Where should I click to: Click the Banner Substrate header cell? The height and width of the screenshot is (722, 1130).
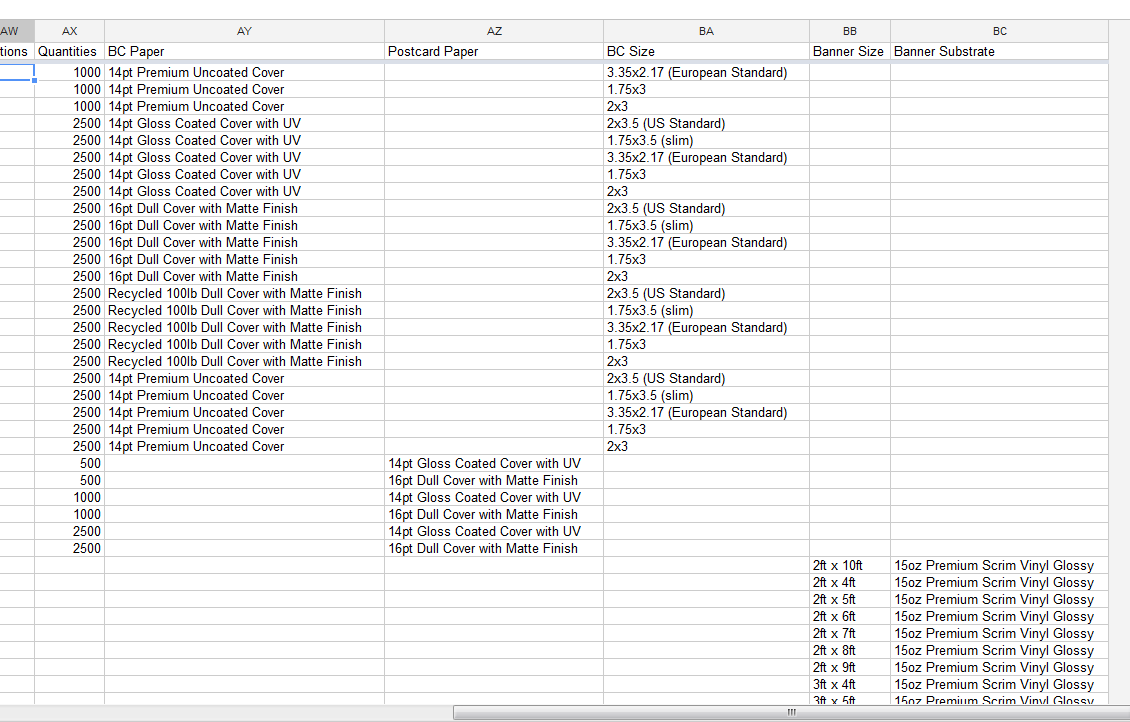pos(1000,51)
